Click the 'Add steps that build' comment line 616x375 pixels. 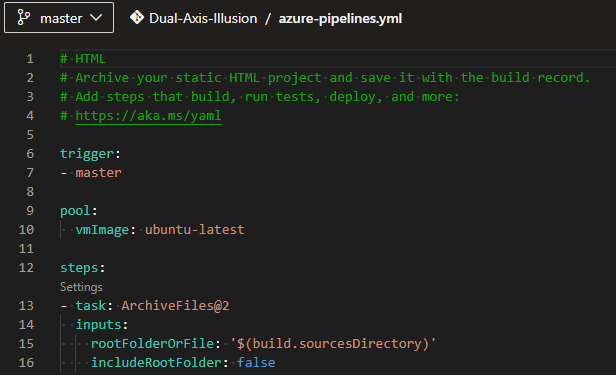tap(260, 97)
